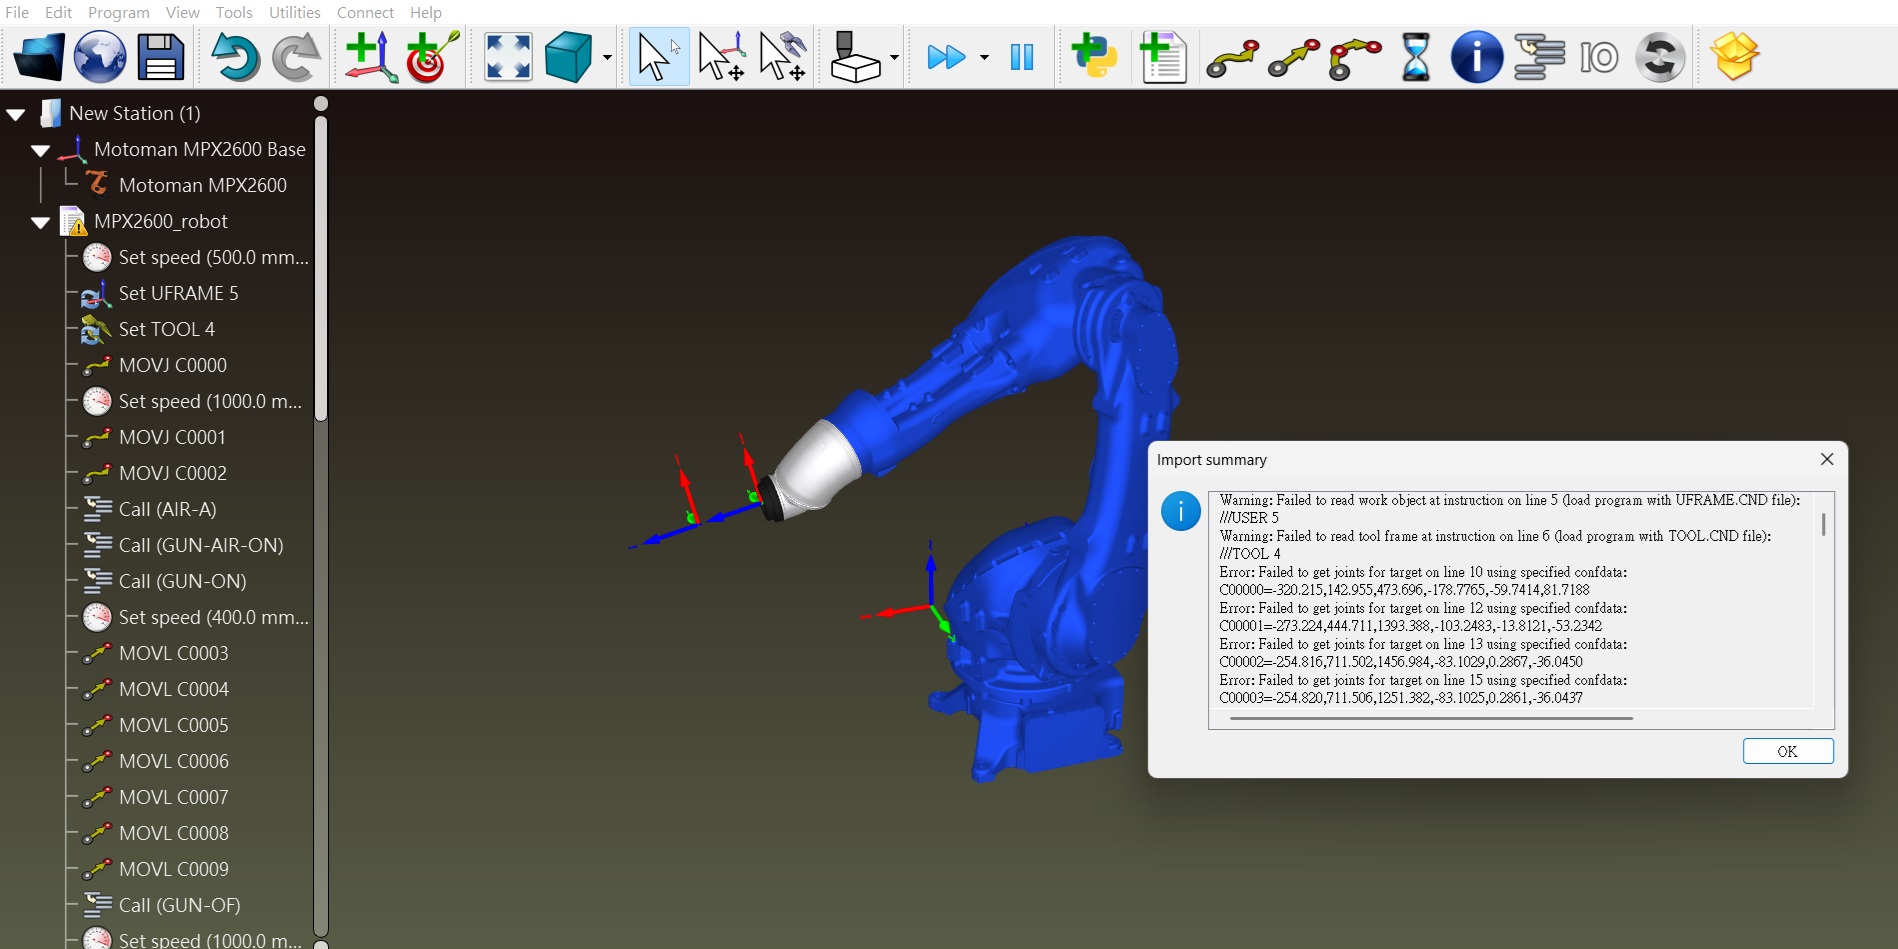Select the Set UFRAME 5 instruction
The width and height of the screenshot is (1898, 949).
(x=178, y=293)
